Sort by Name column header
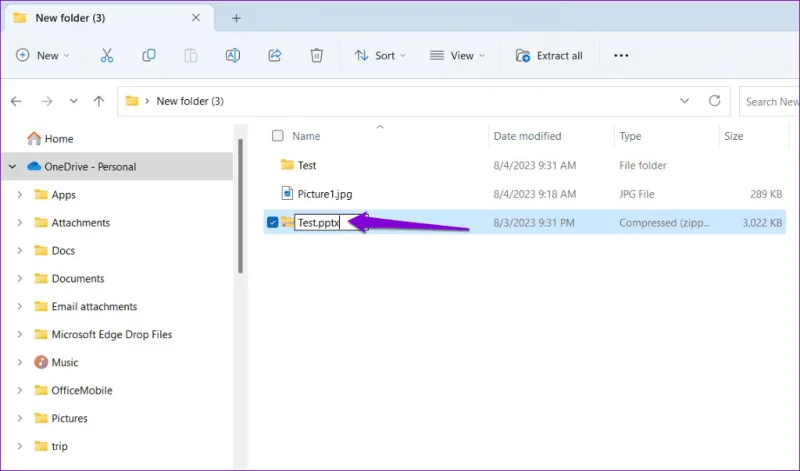Screen dimensions: 800x471 point(306,136)
